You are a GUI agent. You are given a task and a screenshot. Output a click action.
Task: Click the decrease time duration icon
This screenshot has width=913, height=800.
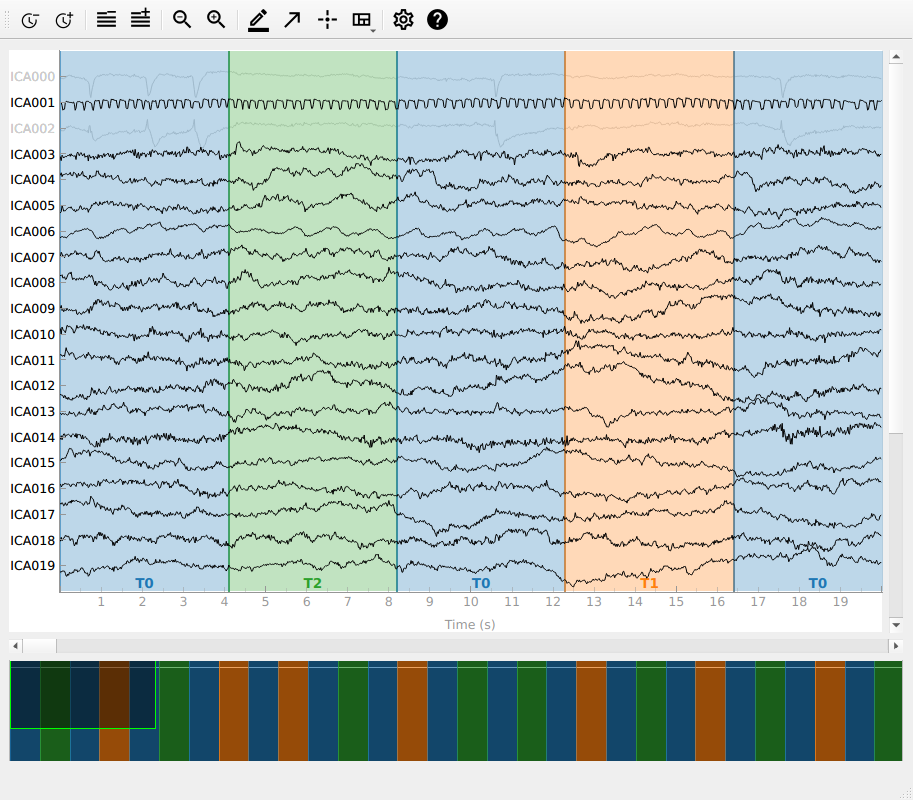31,19
